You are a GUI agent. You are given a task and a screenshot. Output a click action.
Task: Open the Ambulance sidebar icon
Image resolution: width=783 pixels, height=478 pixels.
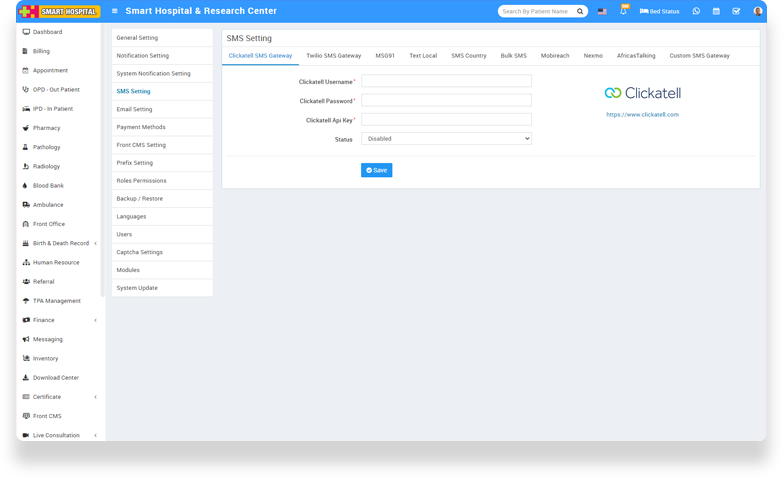pyautogui.click(x=26, y=205)
